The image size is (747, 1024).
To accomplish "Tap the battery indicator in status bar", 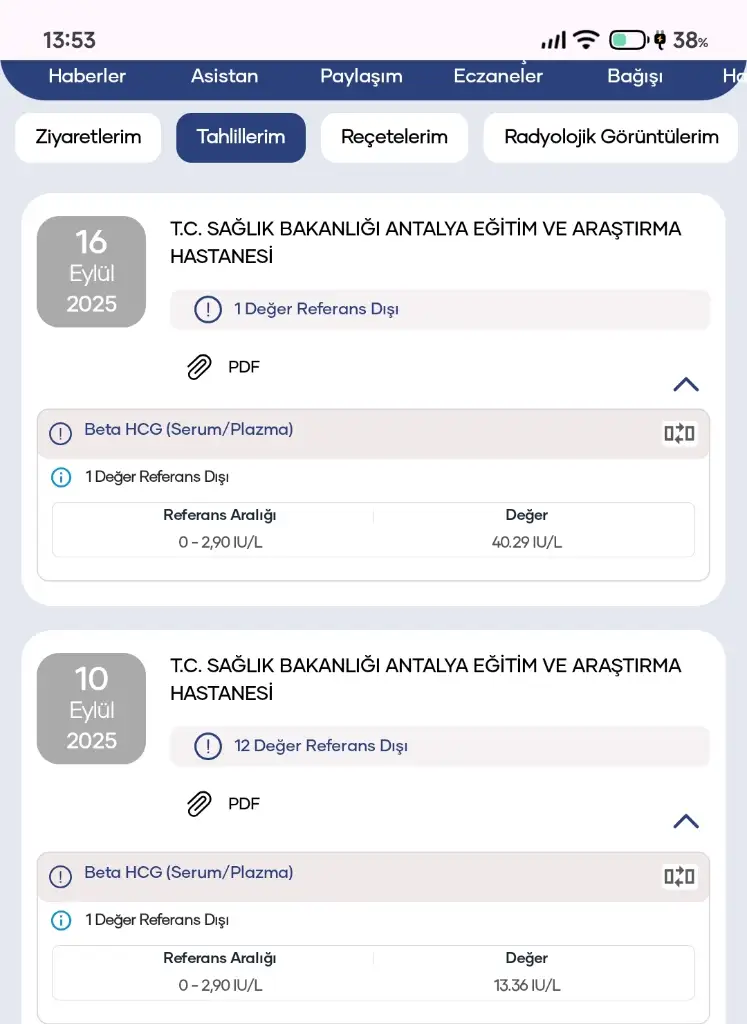I will point(628,40).
